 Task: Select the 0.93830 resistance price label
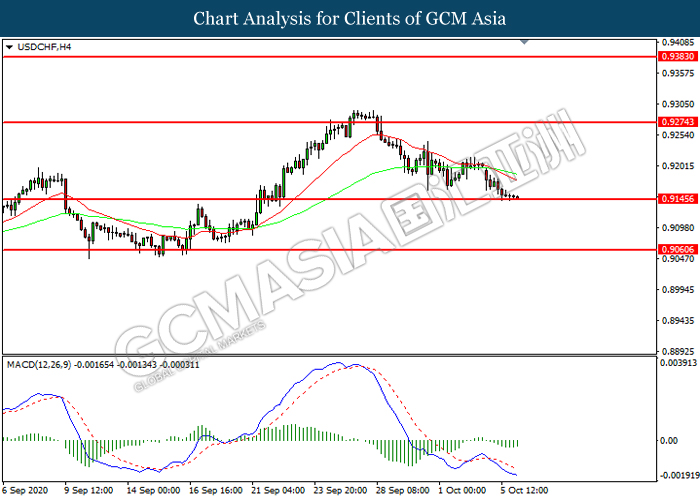pyautogui.click(x=678, y=56)
